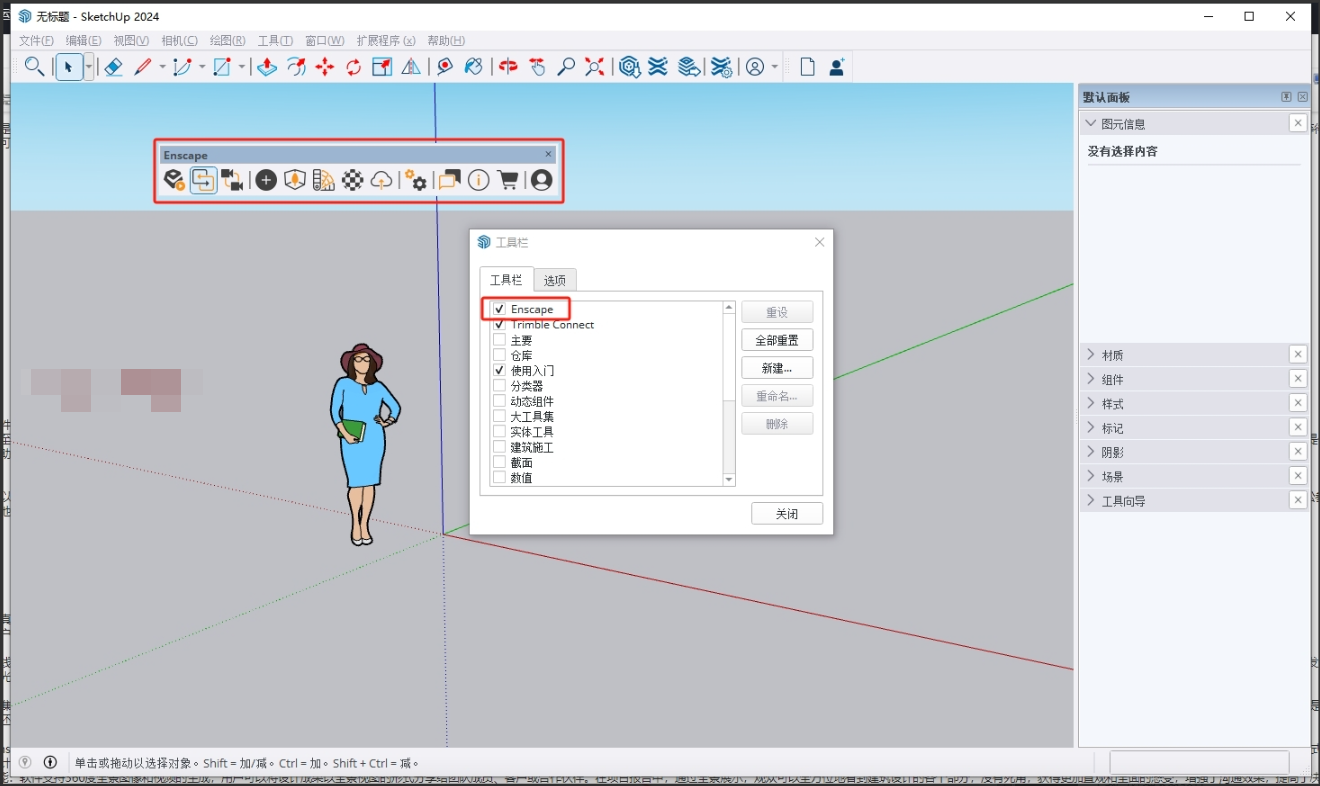Enable the 大工具集 toolbar checkbox
Viewport: 1320px width, 786px height.
(499, 416)
